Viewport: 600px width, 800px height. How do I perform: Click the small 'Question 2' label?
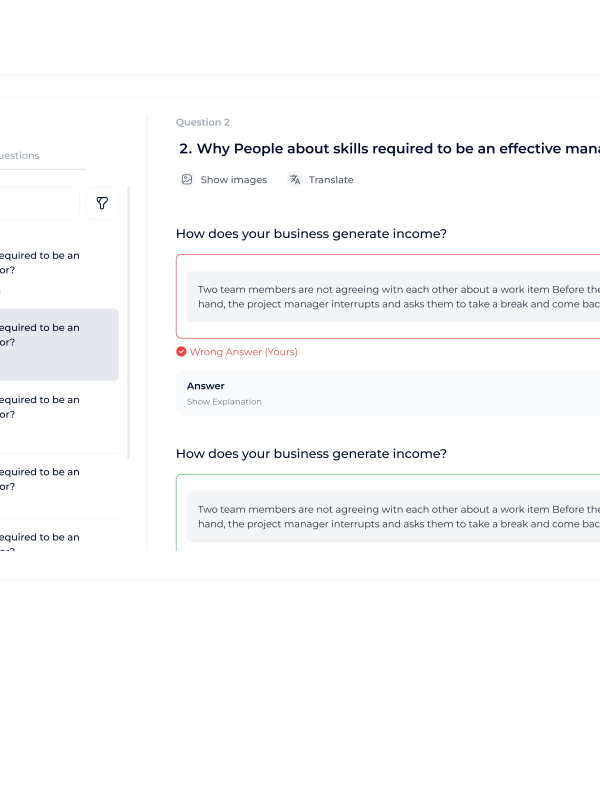click(202, 122)
